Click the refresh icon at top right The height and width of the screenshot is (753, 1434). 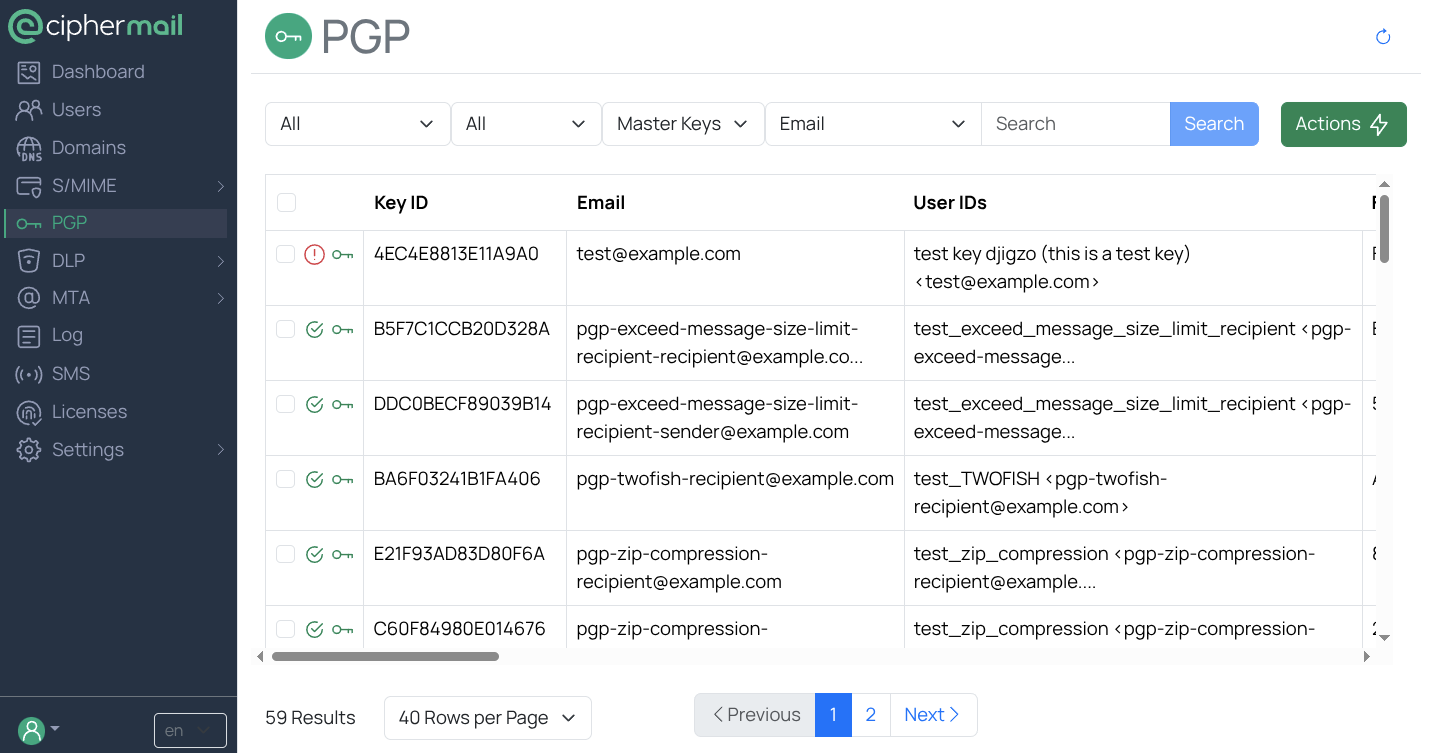(x=1383, y=37)
